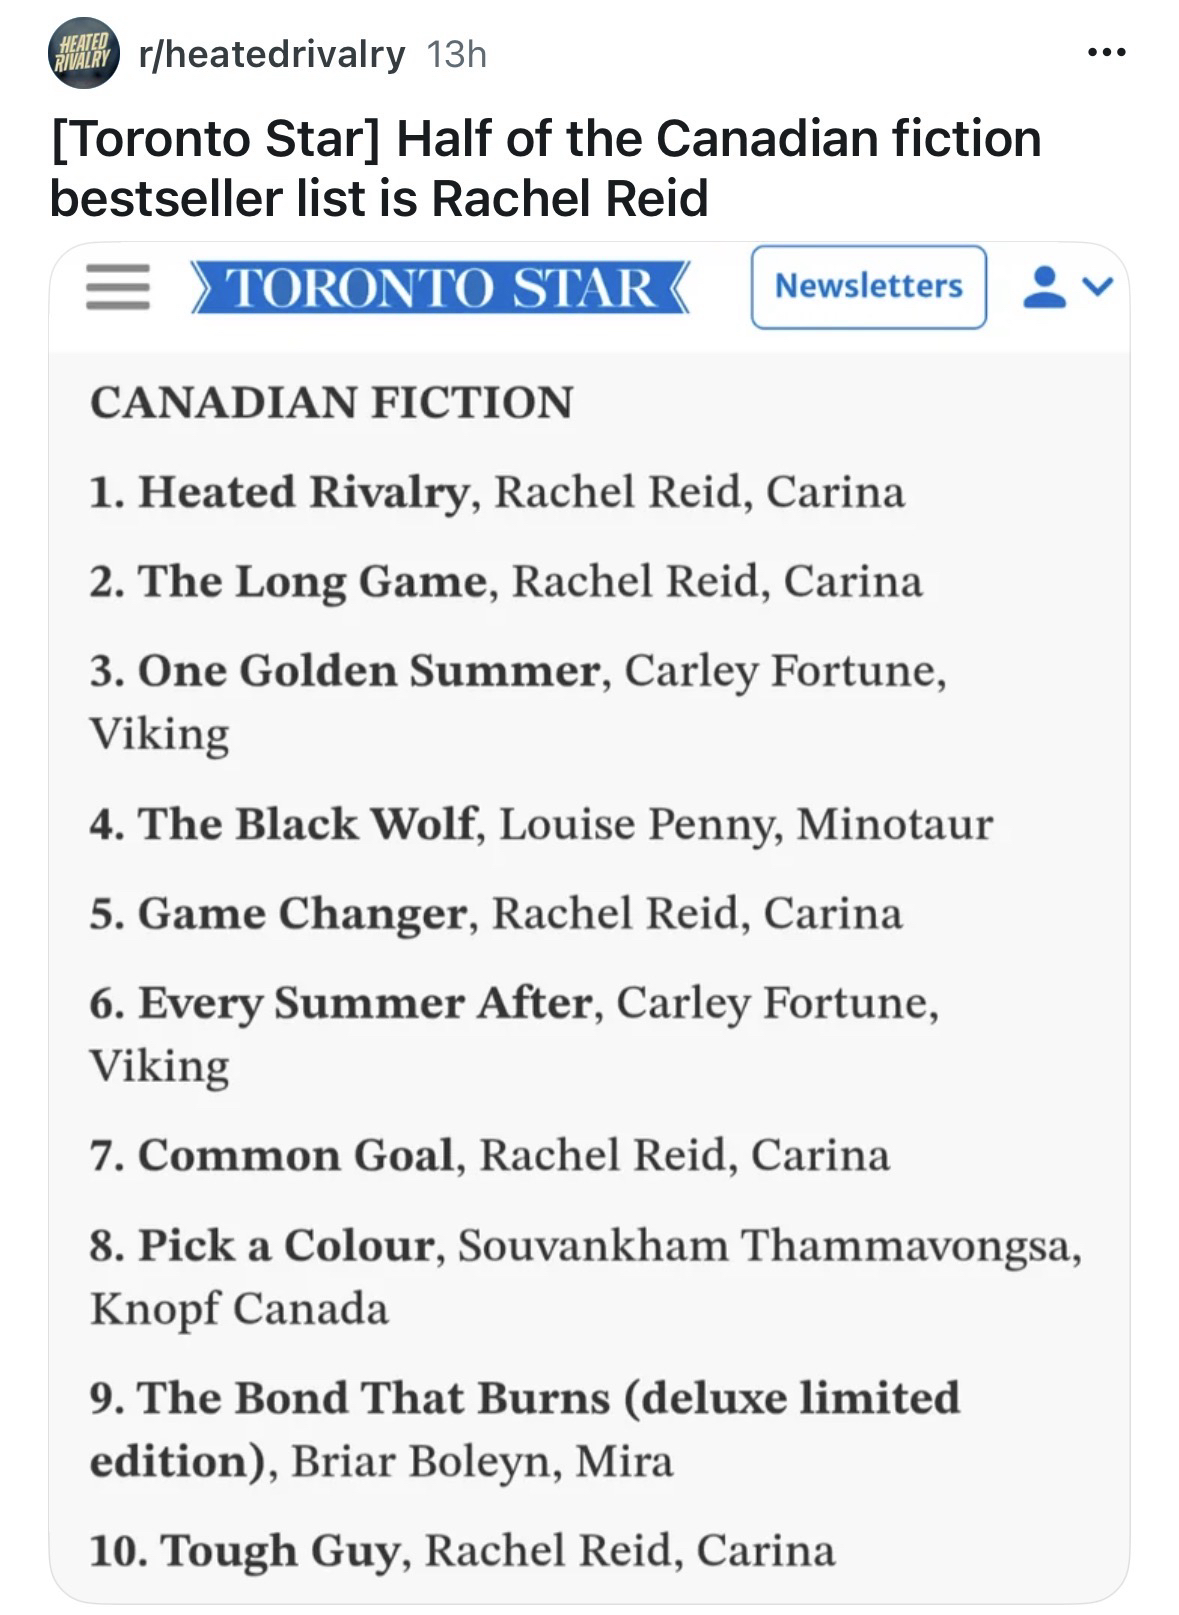
Task: Click the Toronto Star logo
Action: click(x=440, y=288)
